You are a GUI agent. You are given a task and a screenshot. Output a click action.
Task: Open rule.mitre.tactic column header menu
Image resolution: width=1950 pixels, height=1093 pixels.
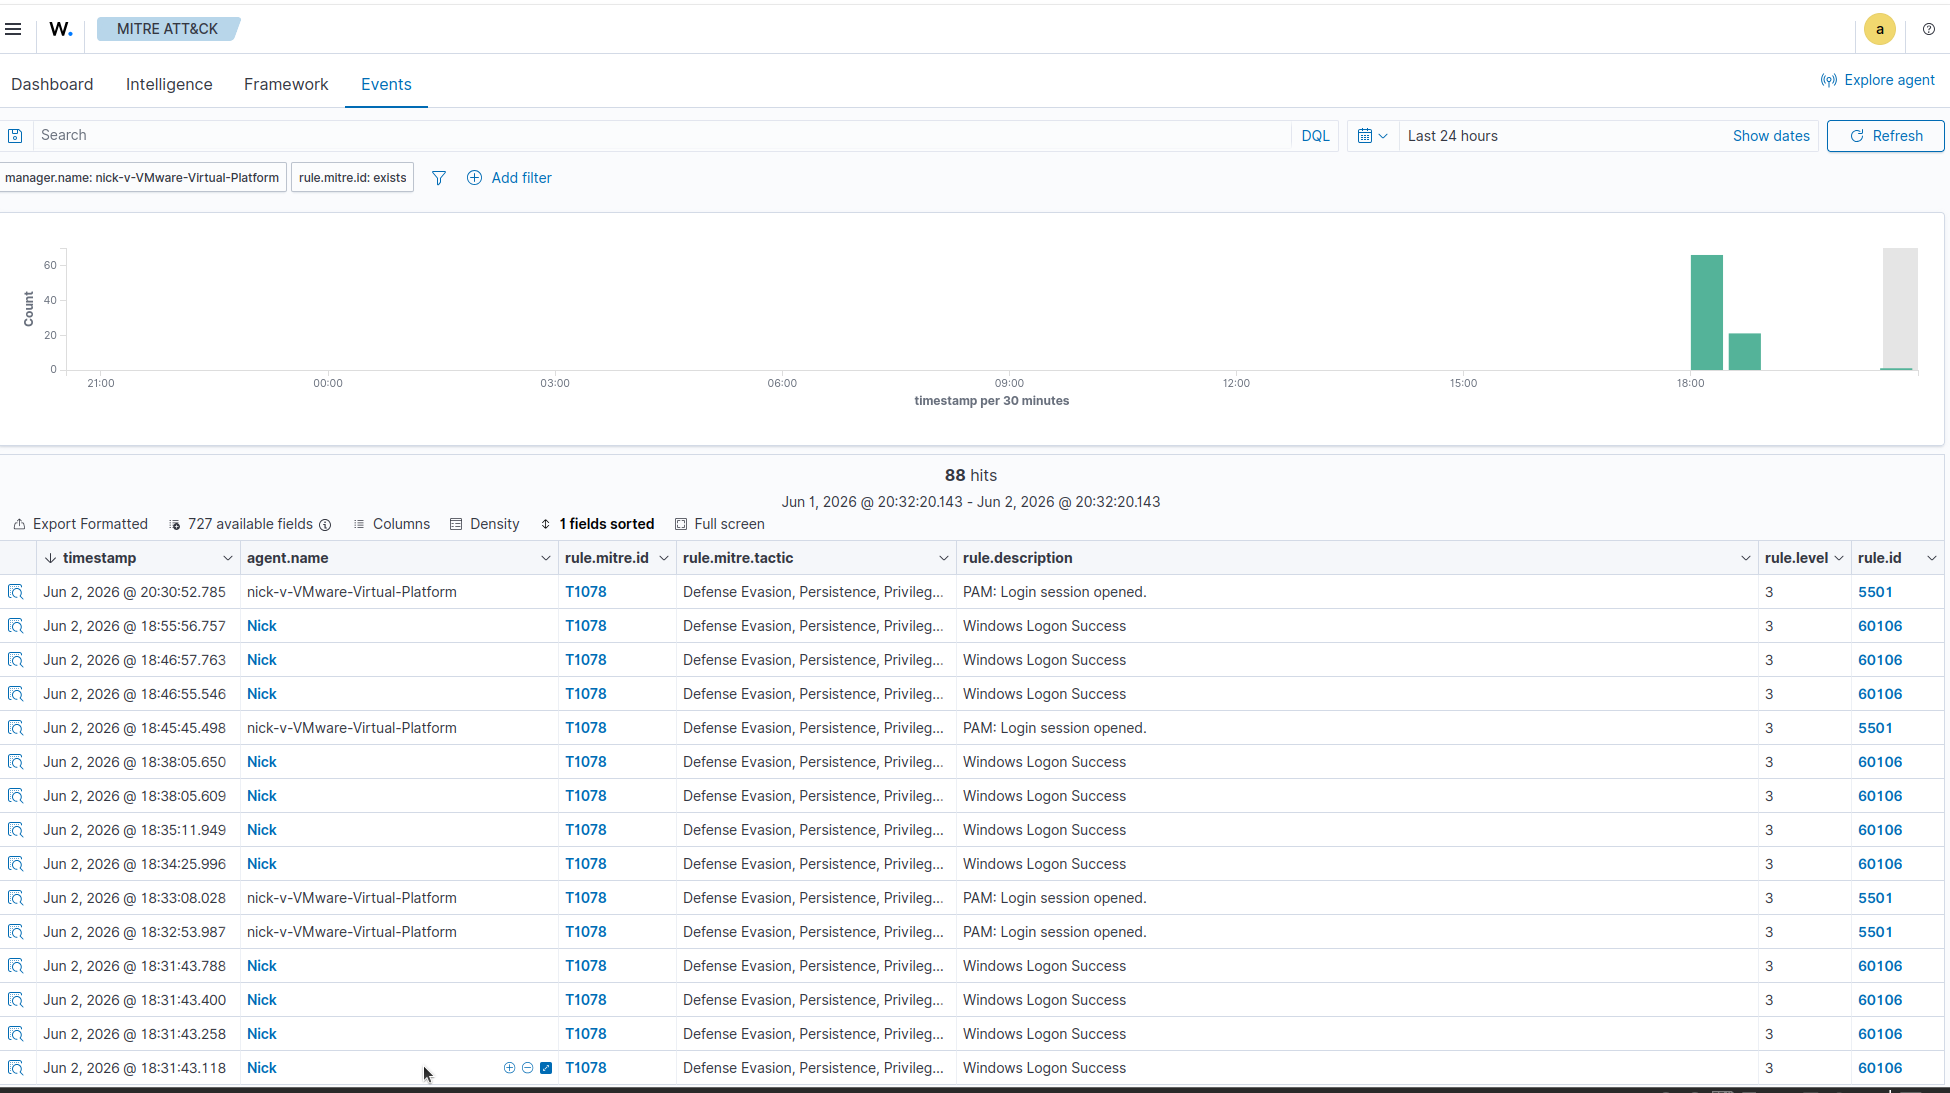tap(943, 558)
